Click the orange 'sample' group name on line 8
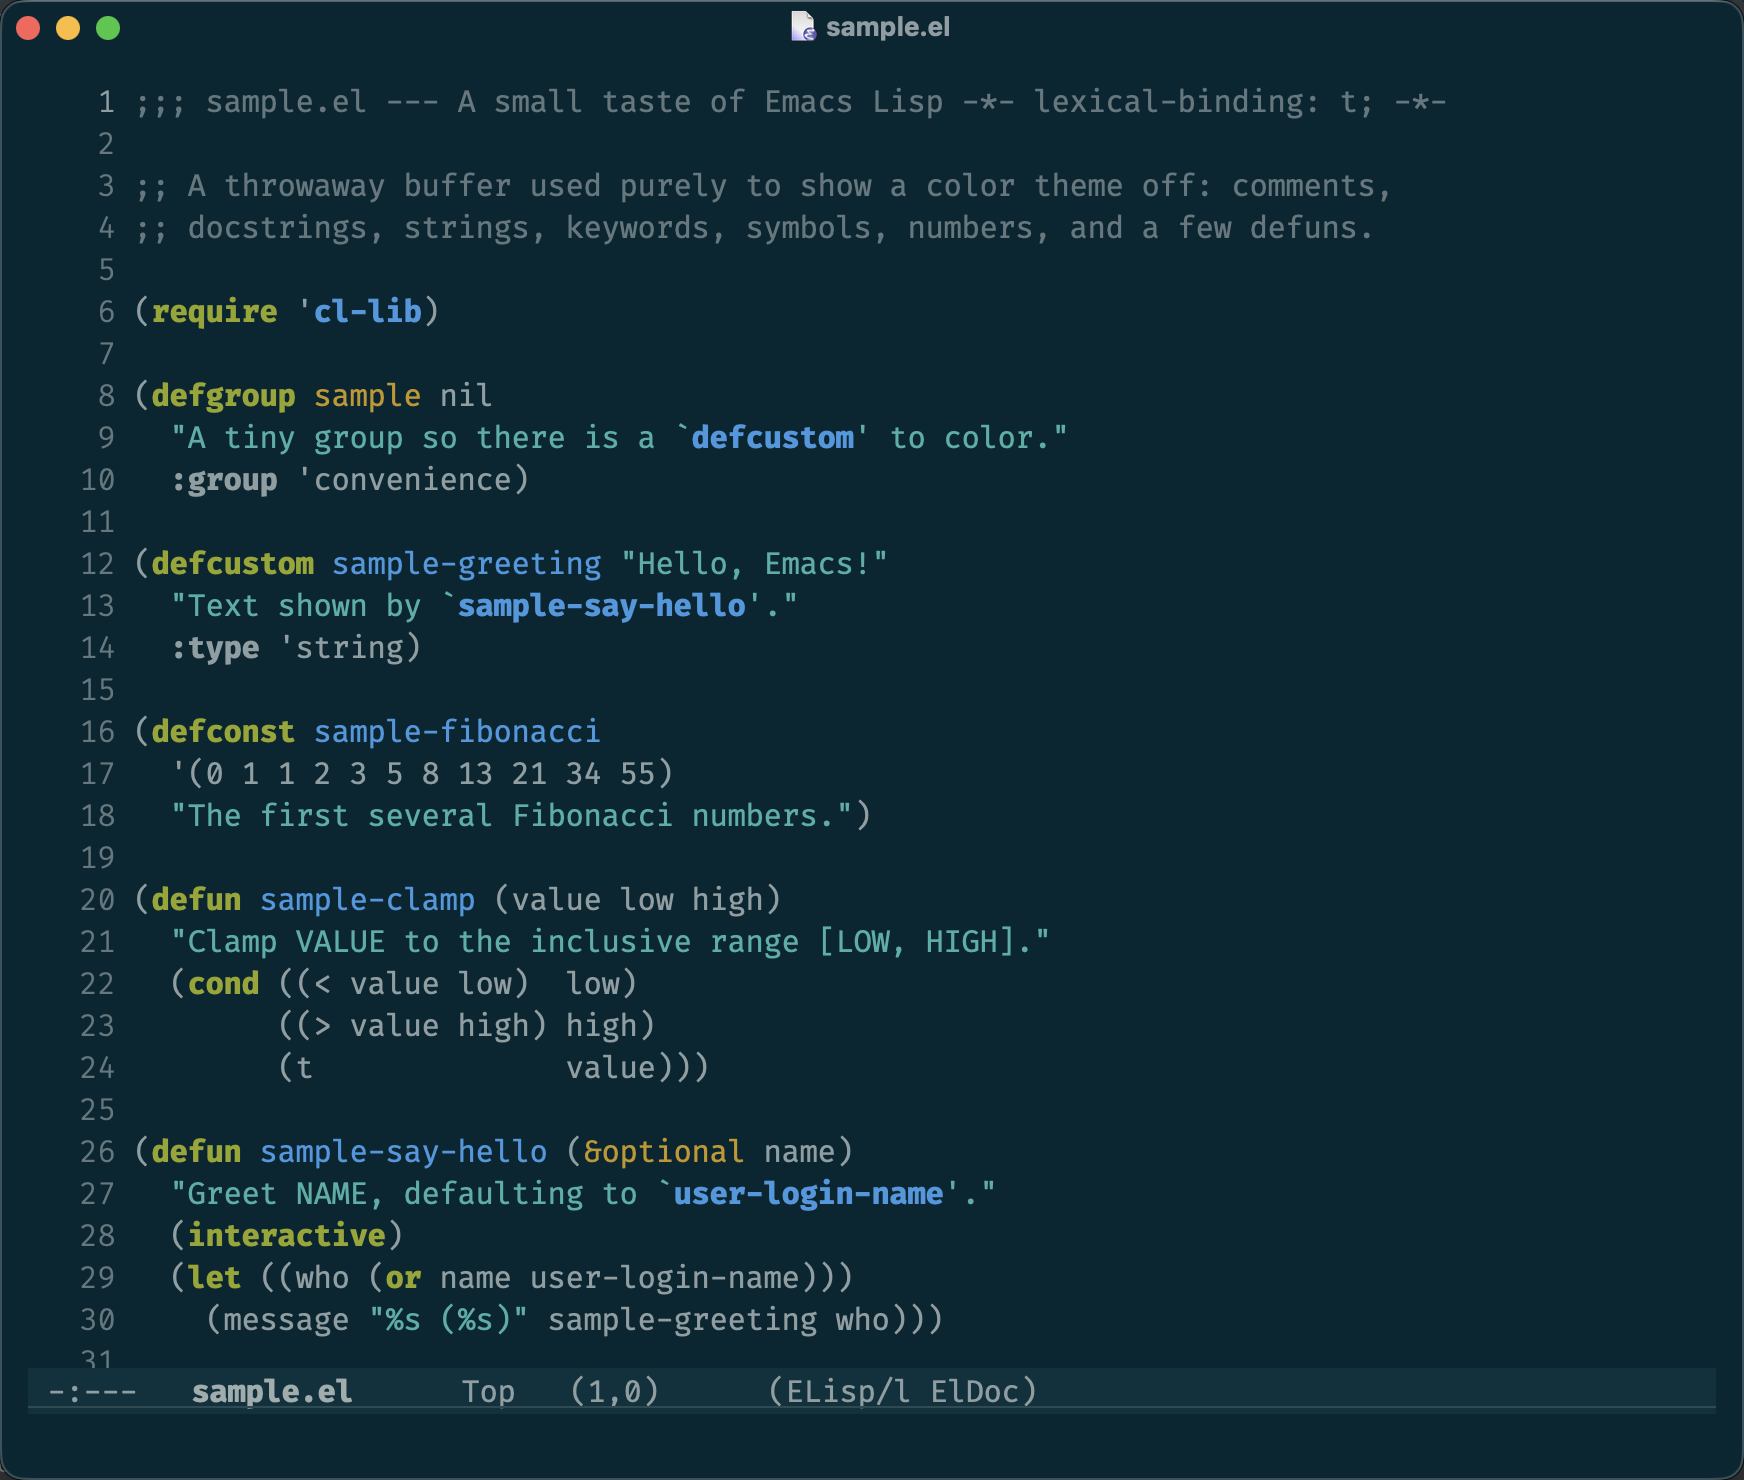The image size is (1744, 1480). 367,395
